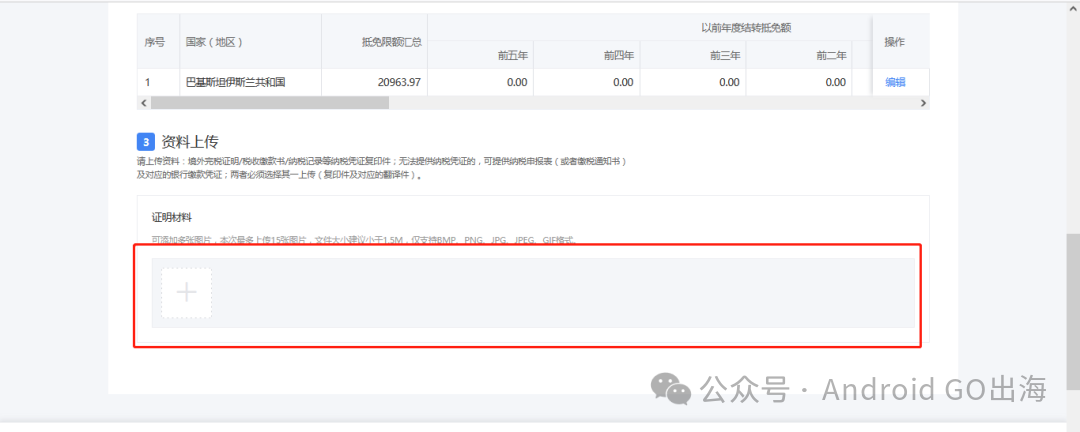Click the 证明材料 label

(x=172, y=218)
